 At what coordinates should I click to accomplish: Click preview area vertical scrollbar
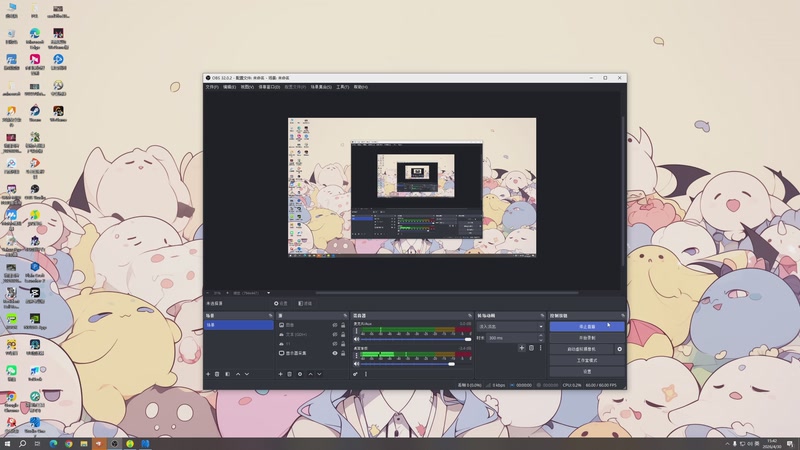(622, 191)
